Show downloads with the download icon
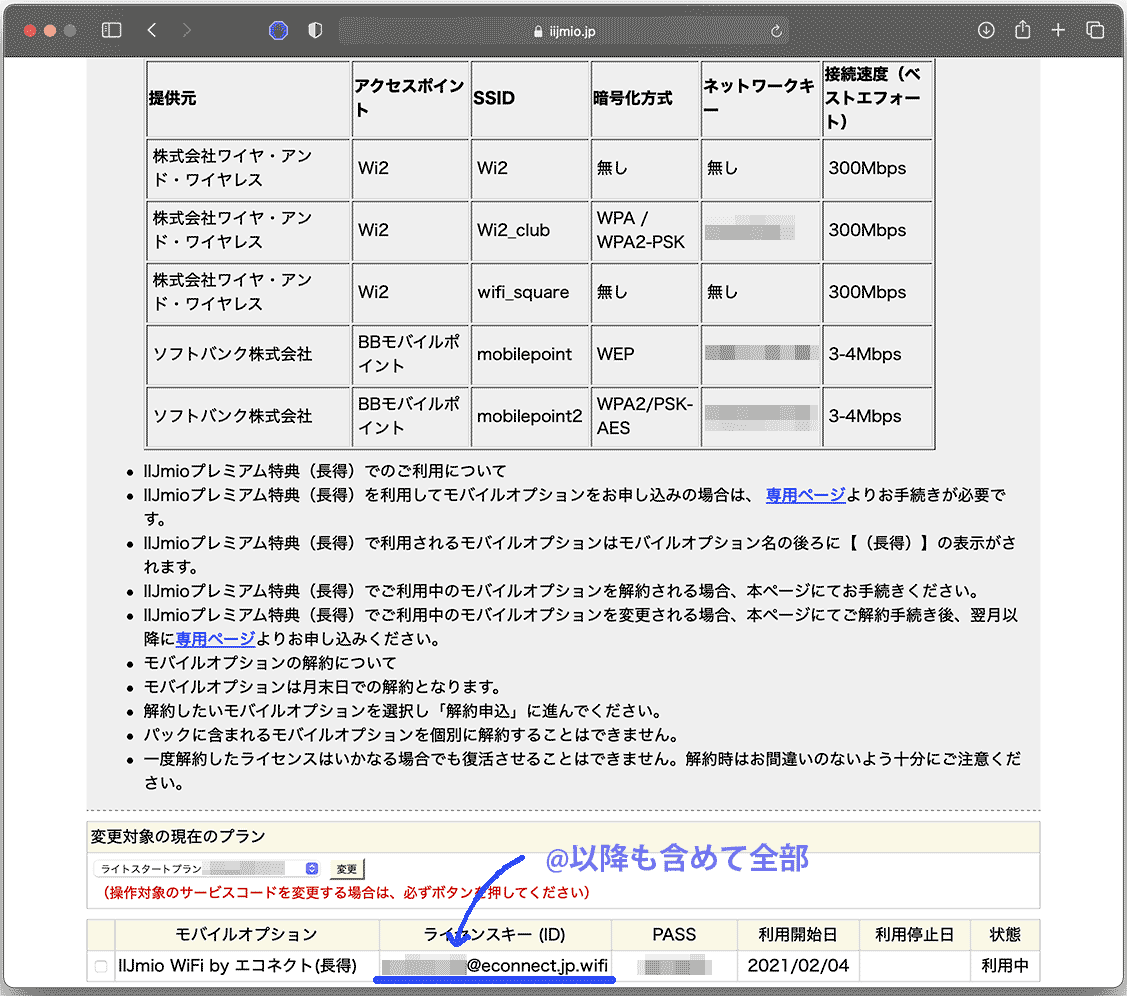 coord(986,30)
